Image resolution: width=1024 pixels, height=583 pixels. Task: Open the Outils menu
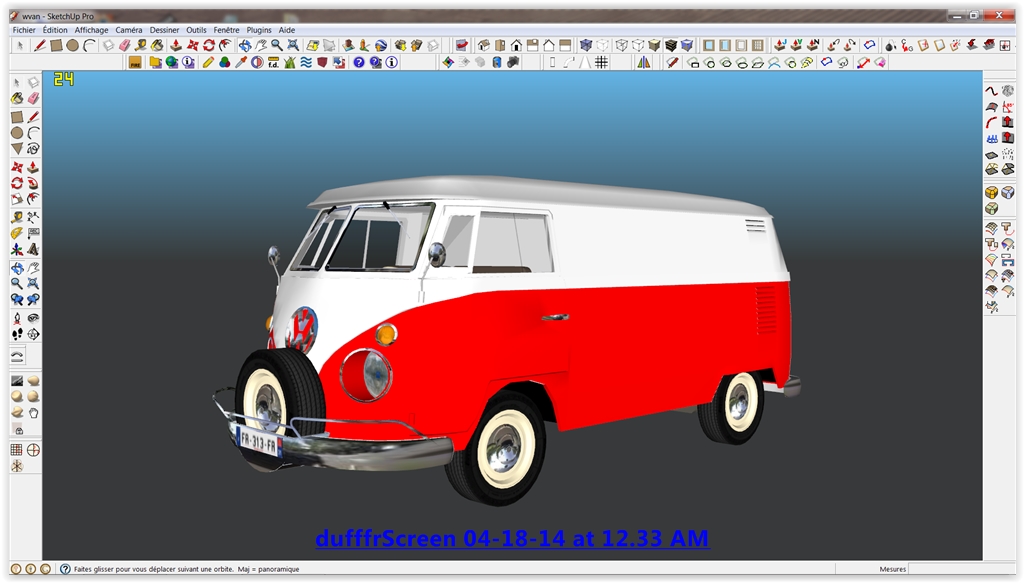coord(196,30)
